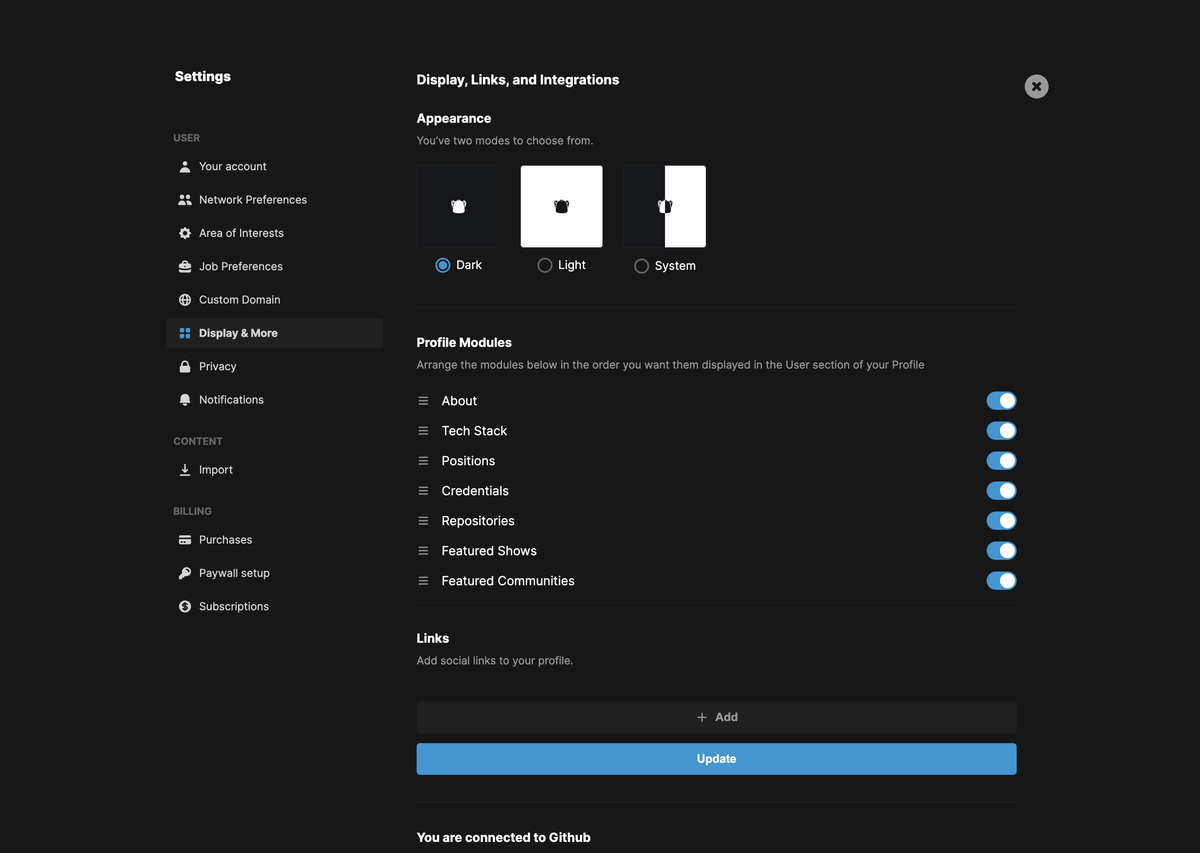
Task: Click the person icon beside Your account
Action: click(x=185, y=167)
